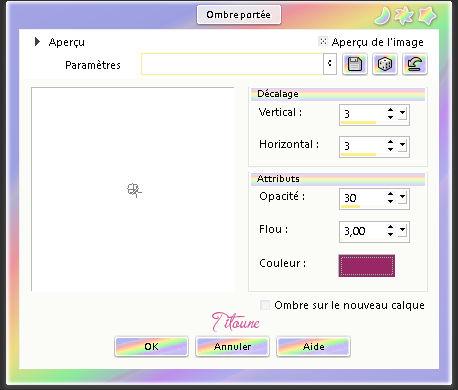
Task: Open help with the Aide button
Action: pyautogui.click(x=313, y=347)
